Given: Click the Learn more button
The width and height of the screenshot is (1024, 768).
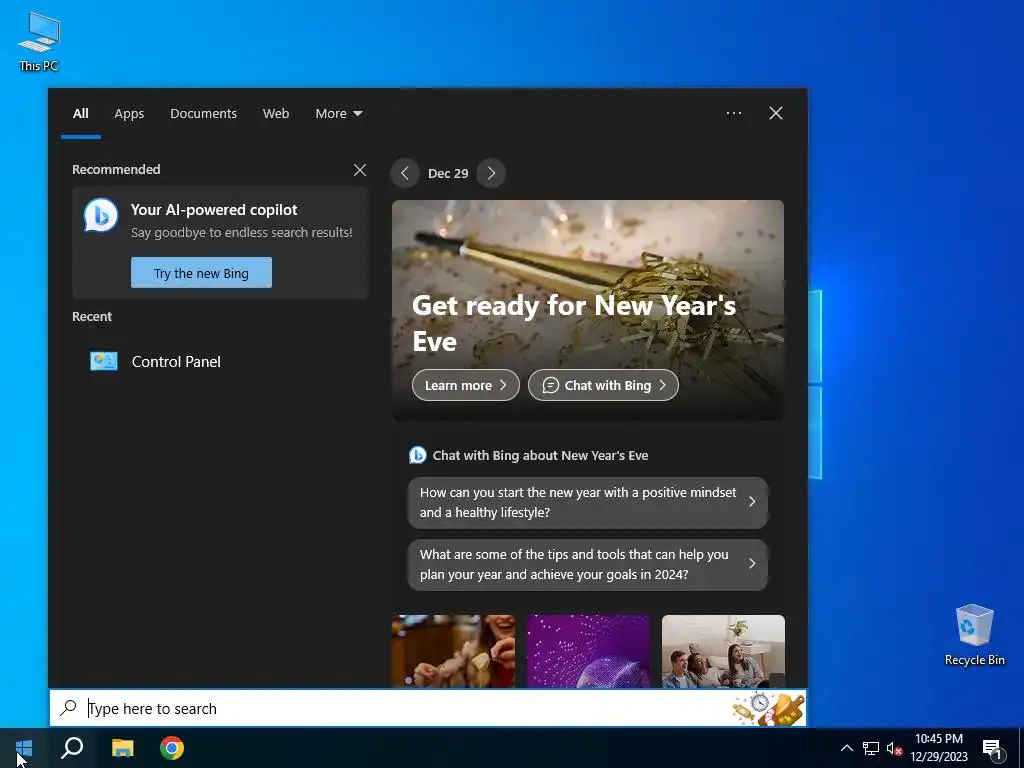Looking at the screenshot, I should pos(466,385).
